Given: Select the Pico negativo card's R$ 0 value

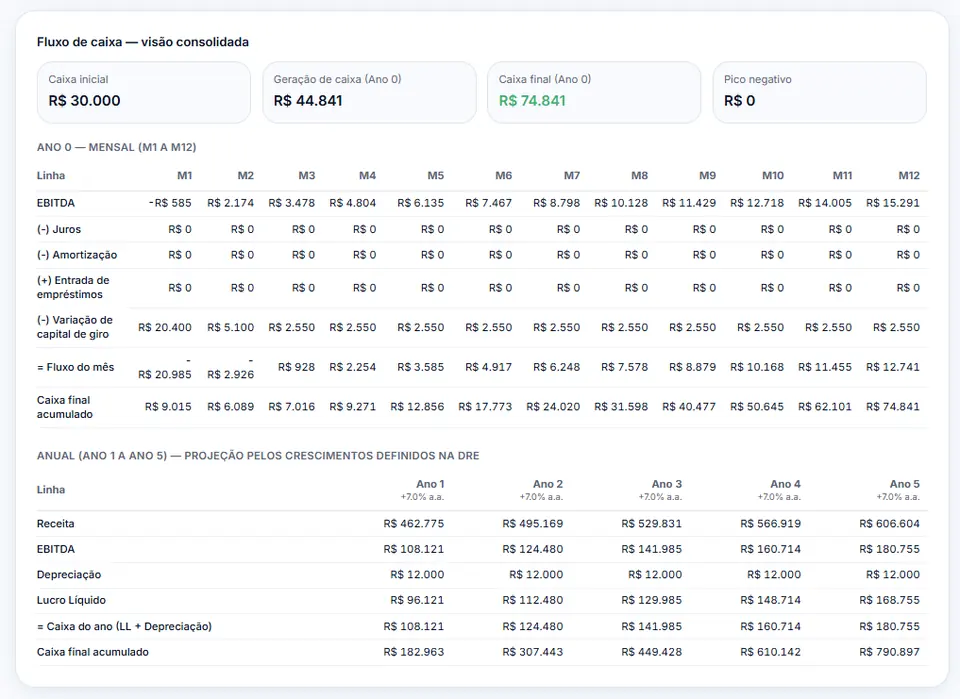Looking at the screenshot, I should click(x=740, y=100).
